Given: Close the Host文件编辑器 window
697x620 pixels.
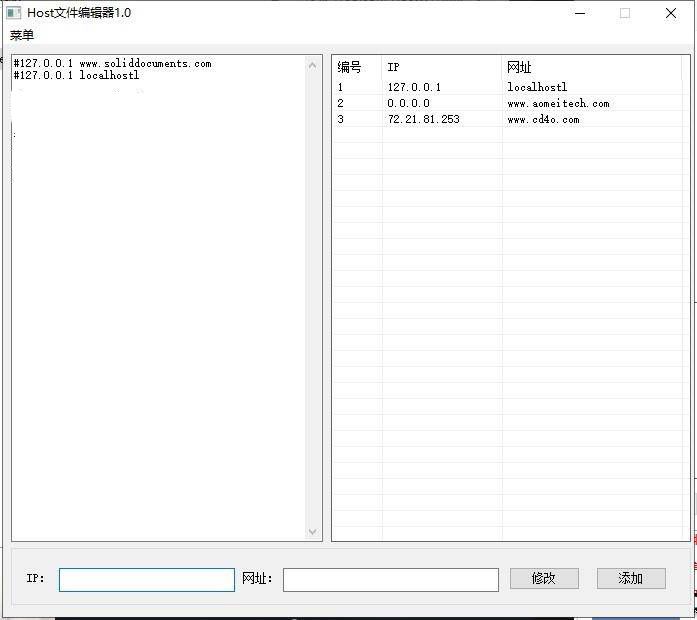Looking at the screenshot, I should (671, 13).
